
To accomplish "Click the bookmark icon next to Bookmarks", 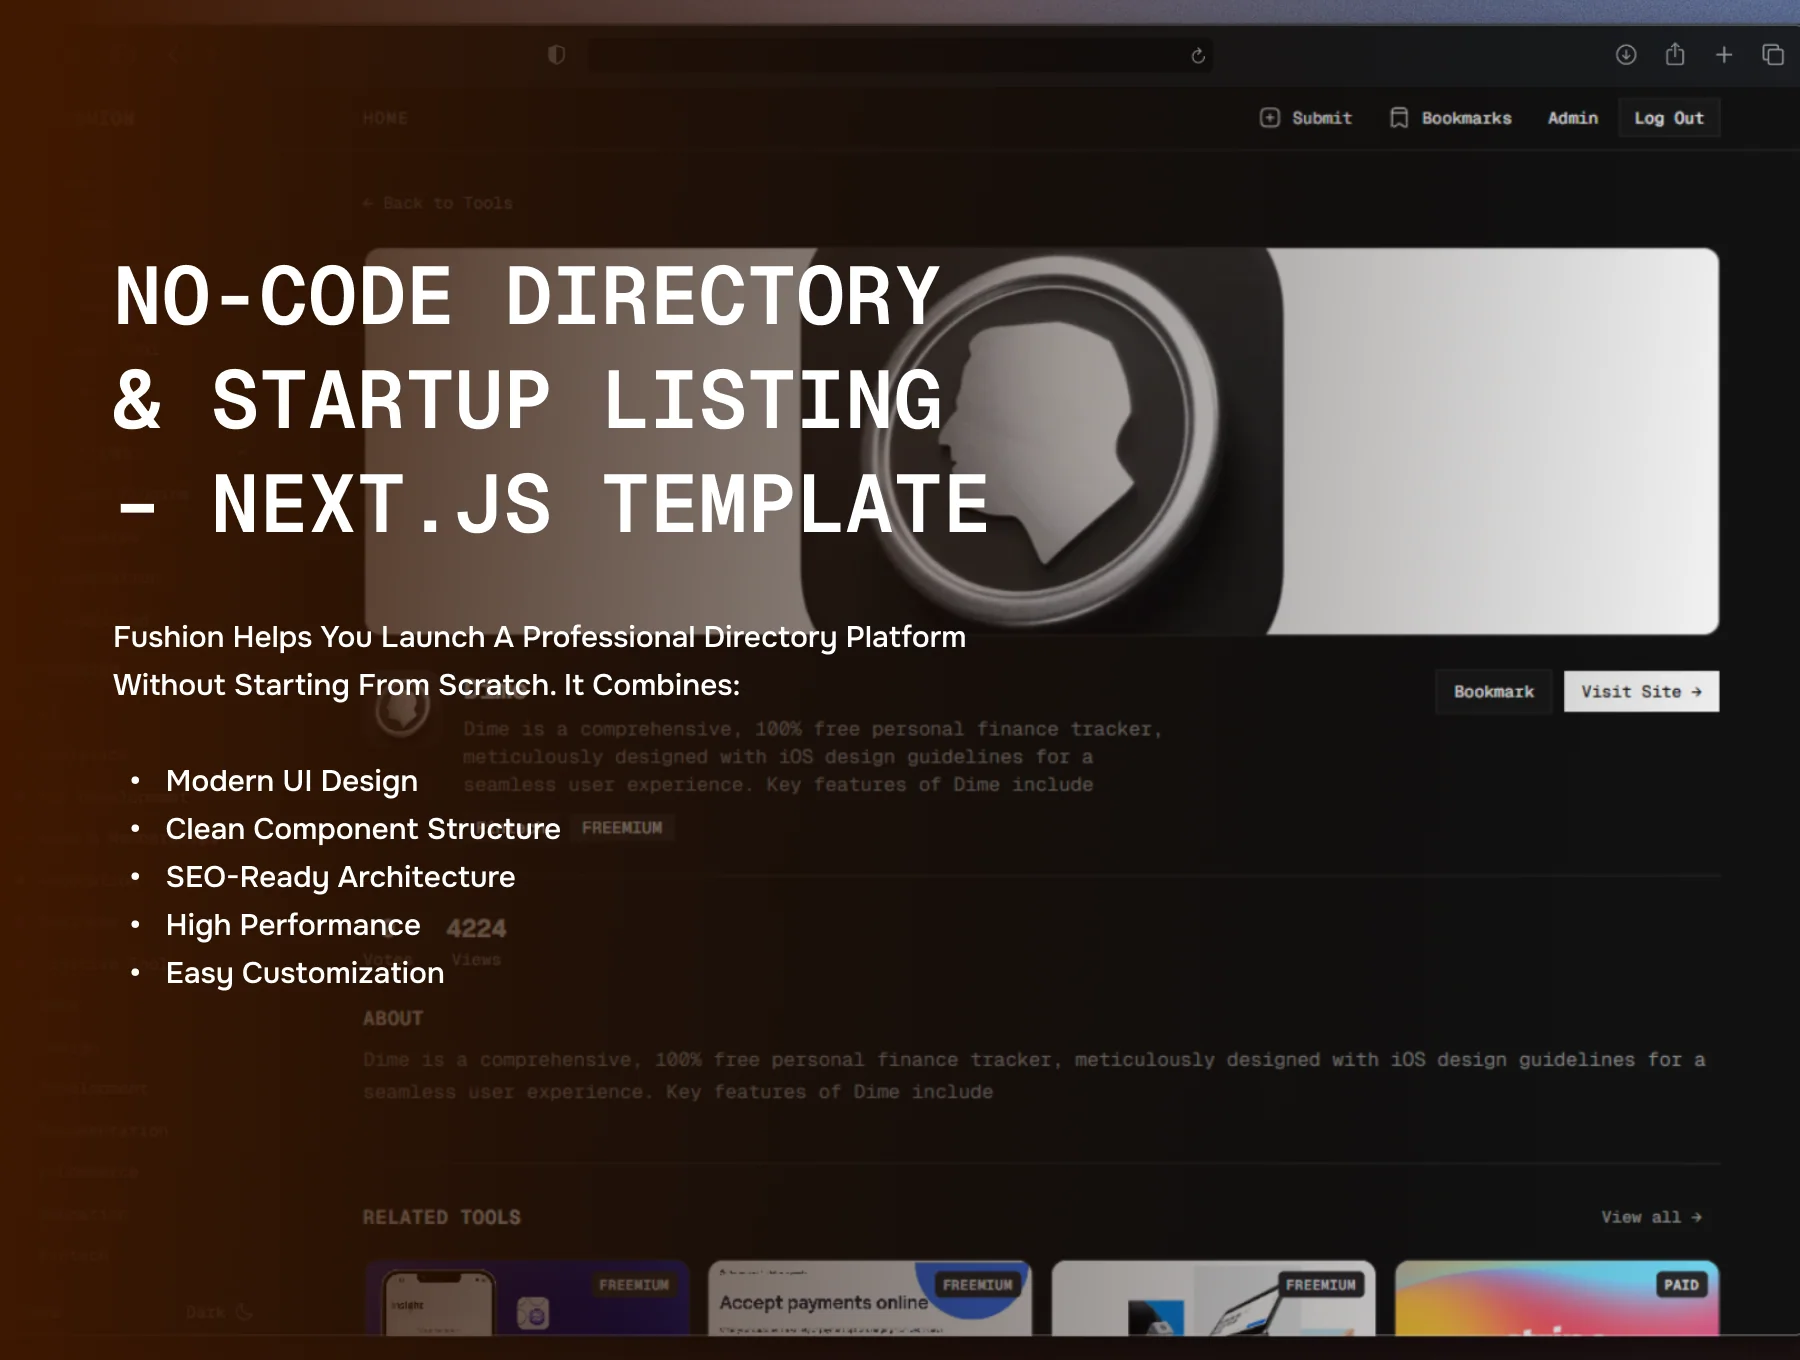I will pyautogui.click(x=1399, y=118).
